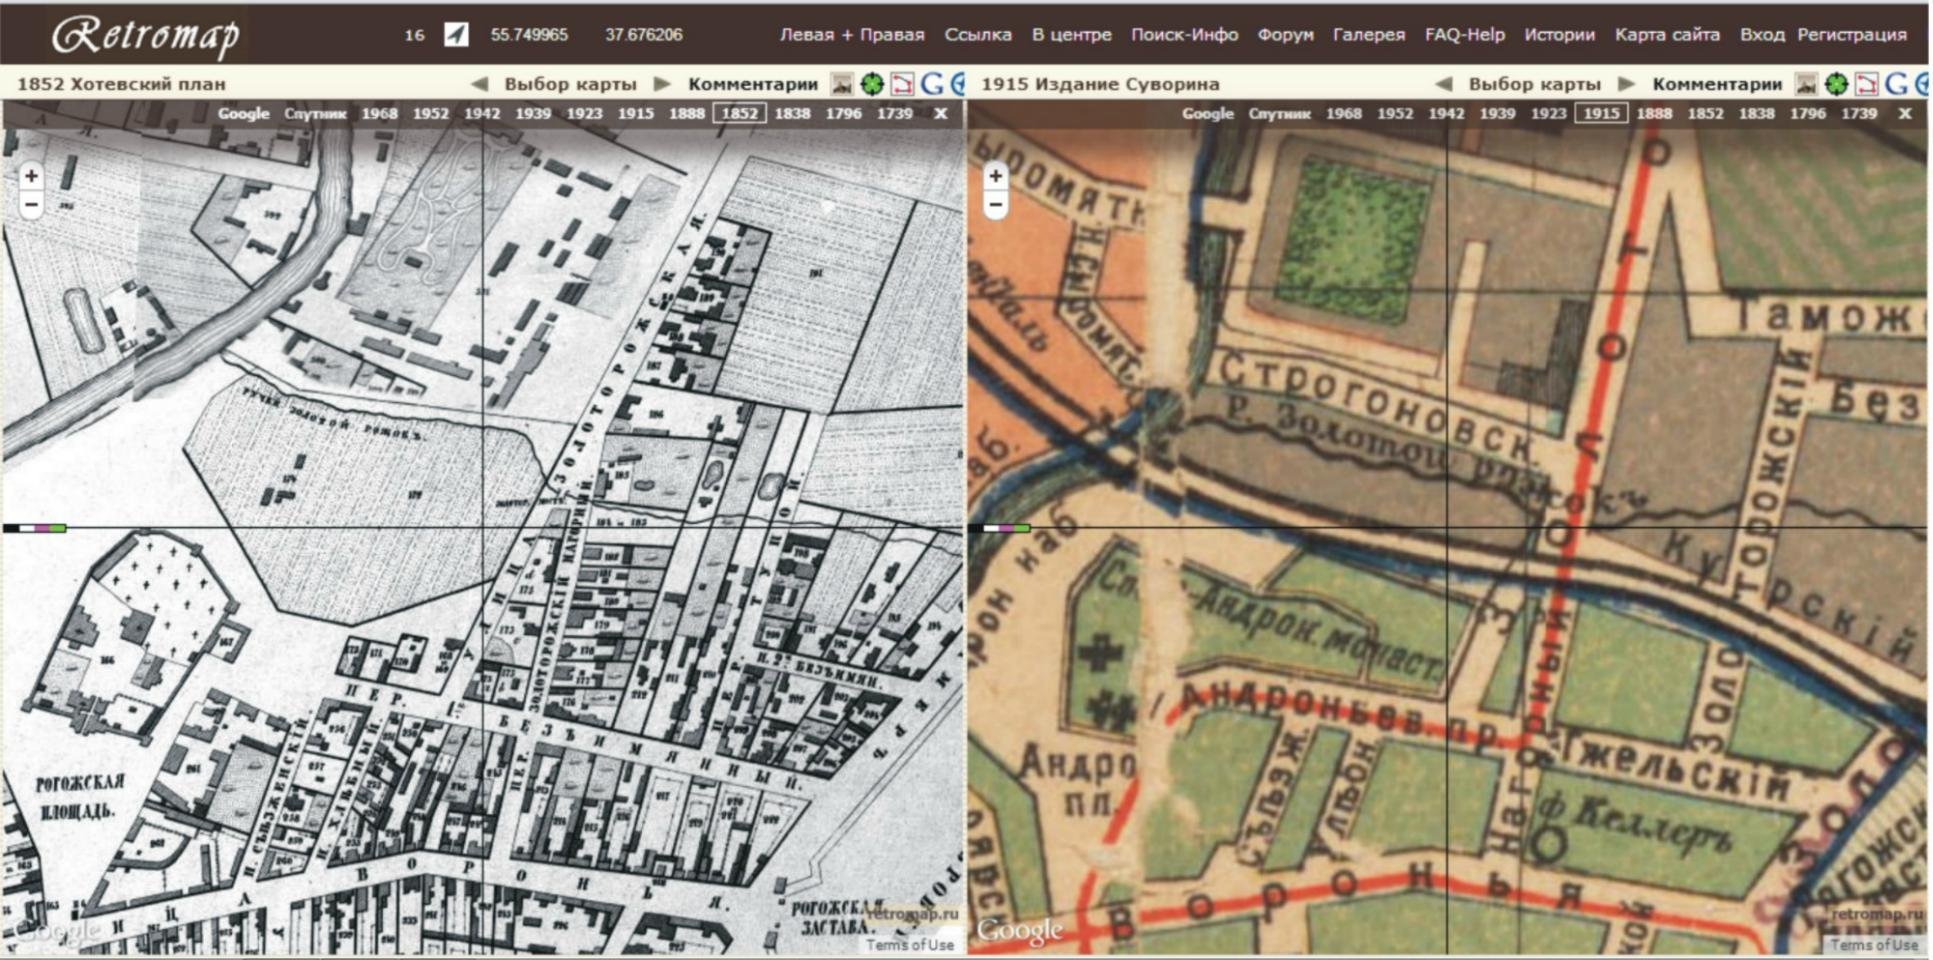
Task: Select year 1942 on the right map
Action: click(x=1446, y=113)
